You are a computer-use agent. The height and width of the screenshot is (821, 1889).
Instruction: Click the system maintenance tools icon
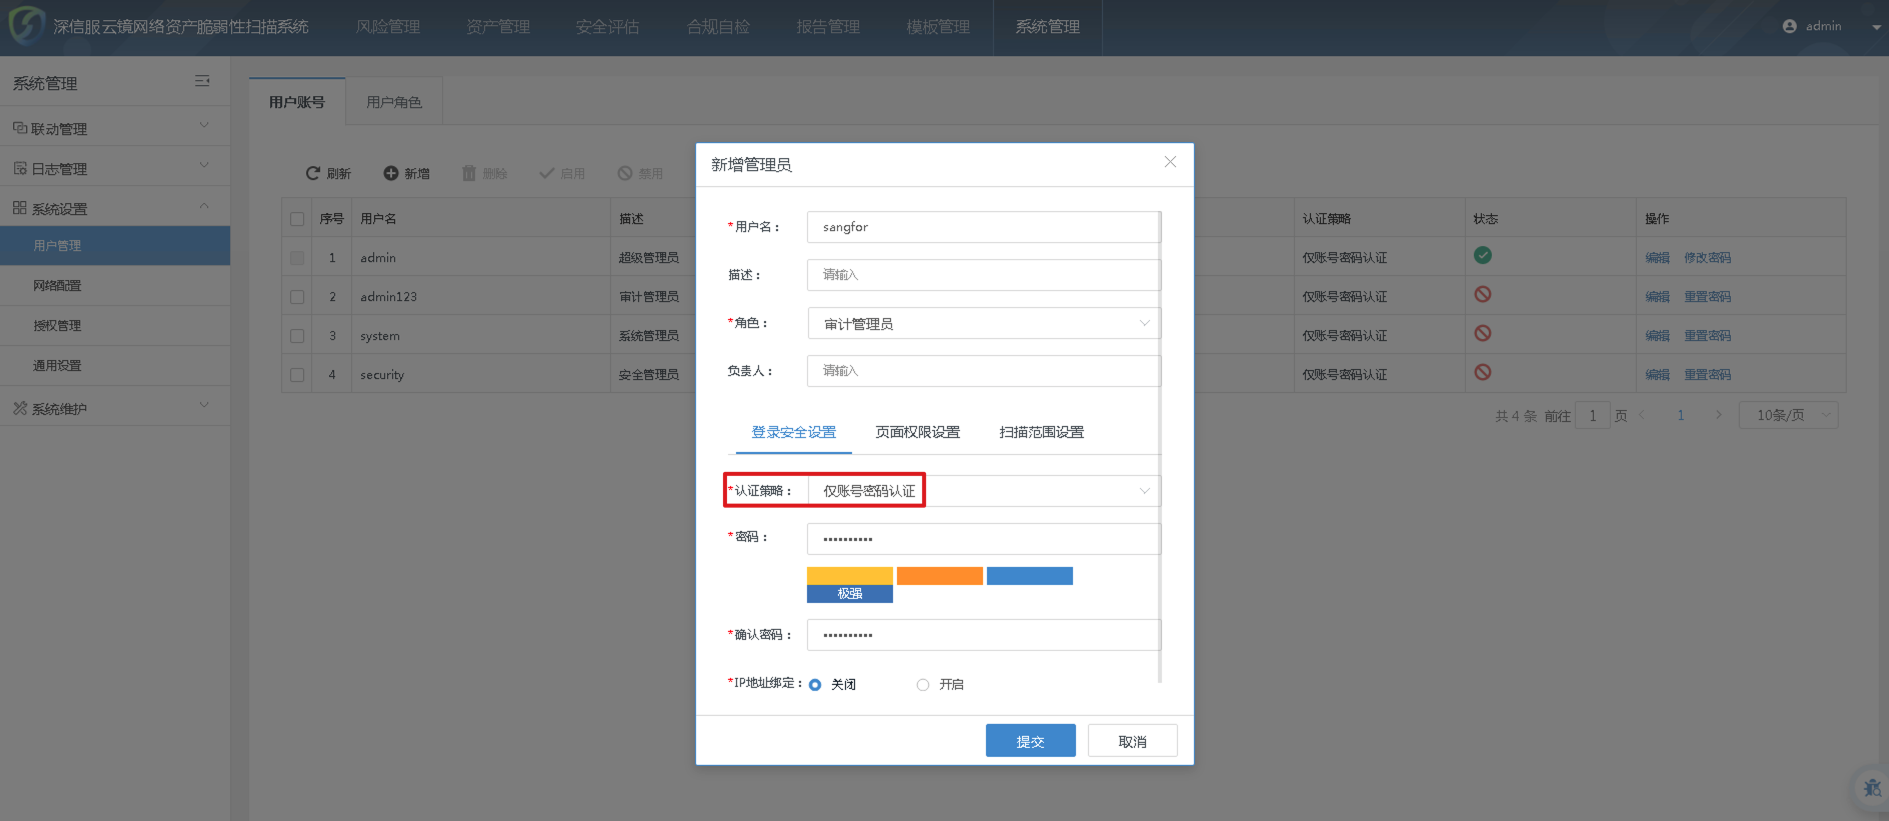20,408
